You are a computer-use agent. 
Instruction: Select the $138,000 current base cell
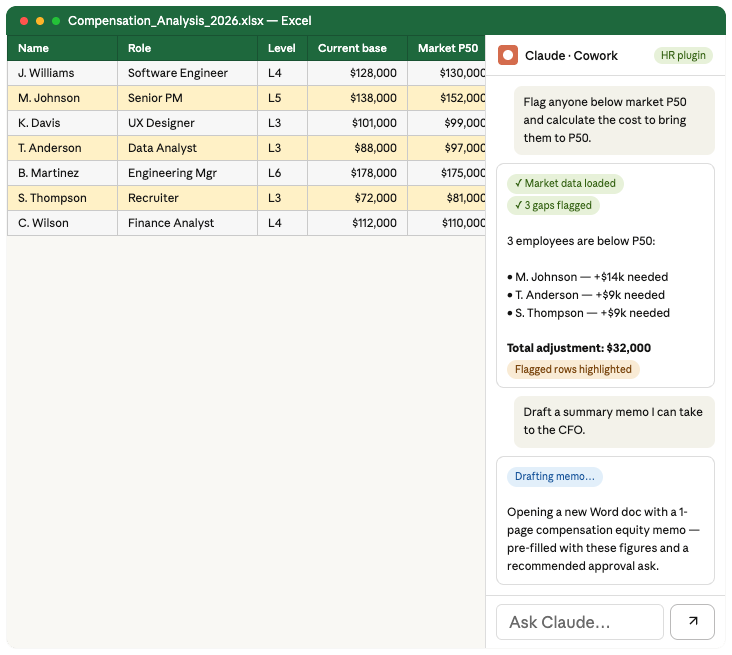tap(357, 98)
